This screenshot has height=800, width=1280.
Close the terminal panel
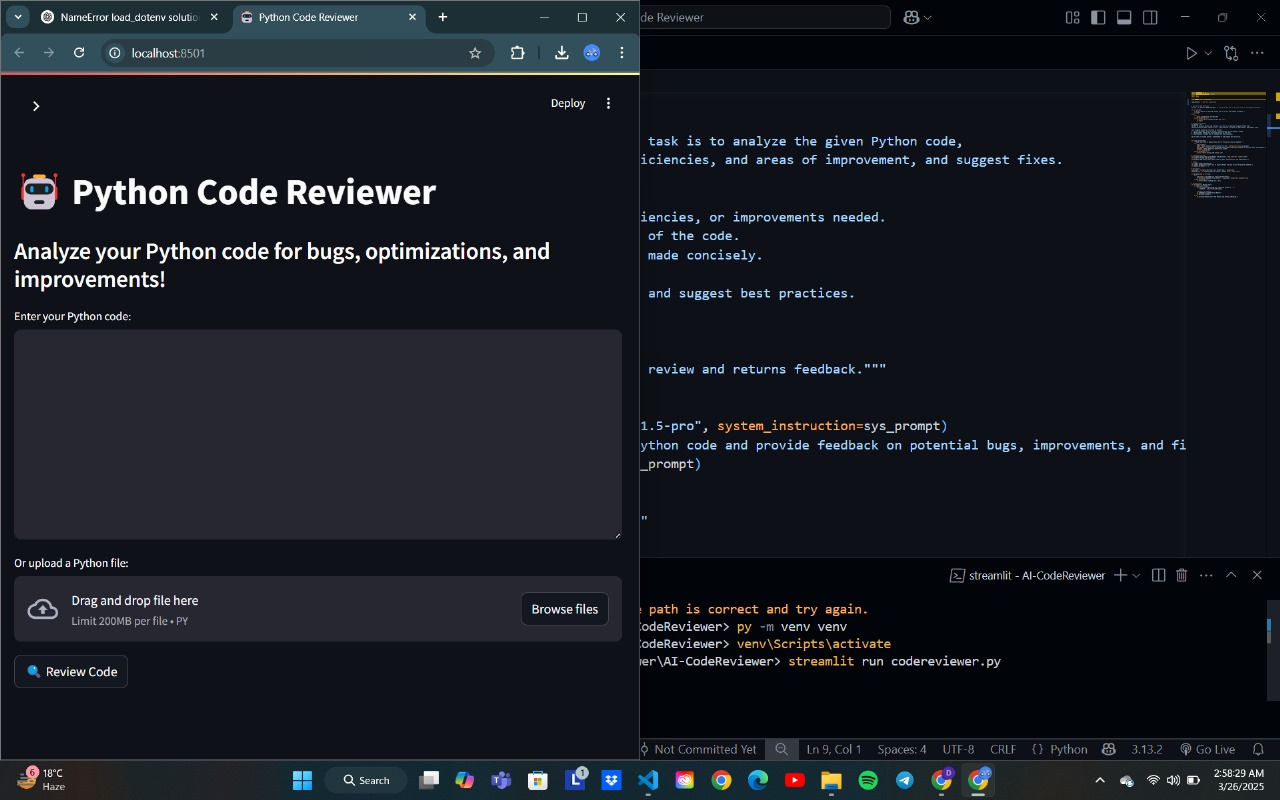click(x=1257, y=575)
